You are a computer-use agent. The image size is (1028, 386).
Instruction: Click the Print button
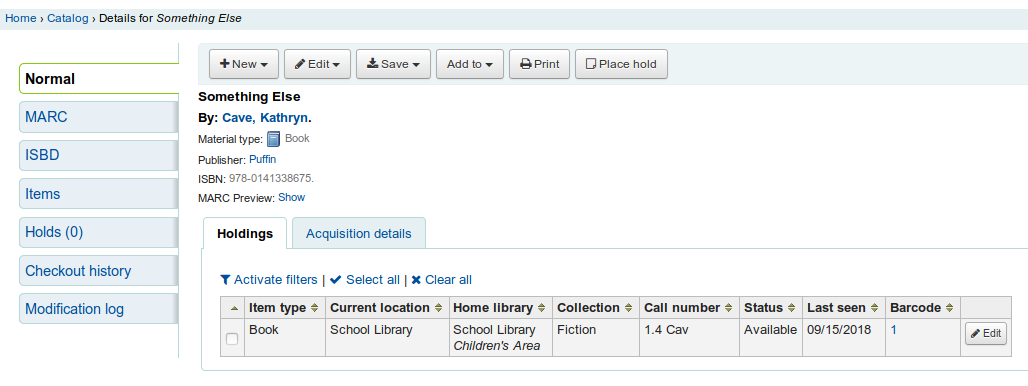click(540, 64)
